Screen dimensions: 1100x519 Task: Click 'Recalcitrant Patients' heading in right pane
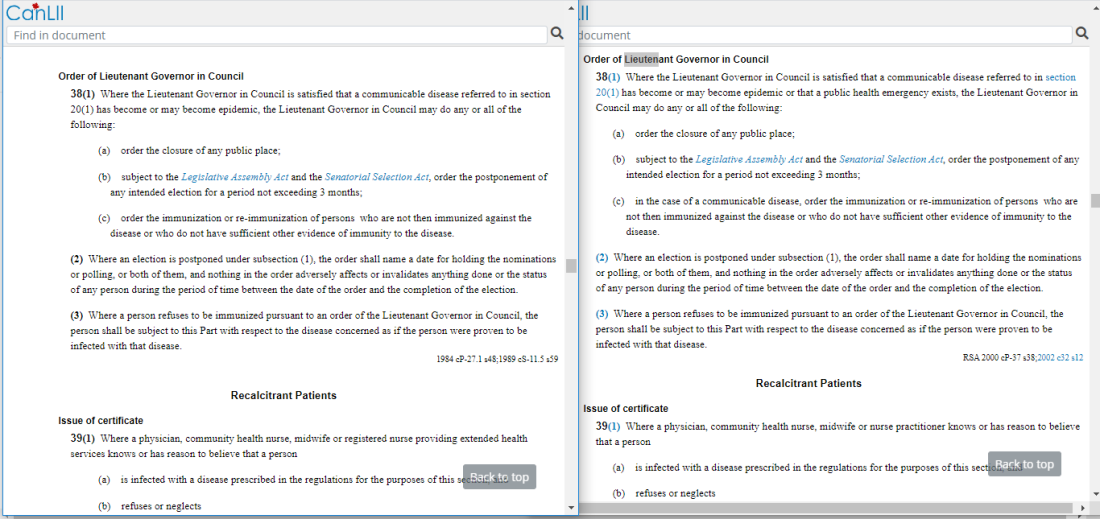(x=809, y=384)
